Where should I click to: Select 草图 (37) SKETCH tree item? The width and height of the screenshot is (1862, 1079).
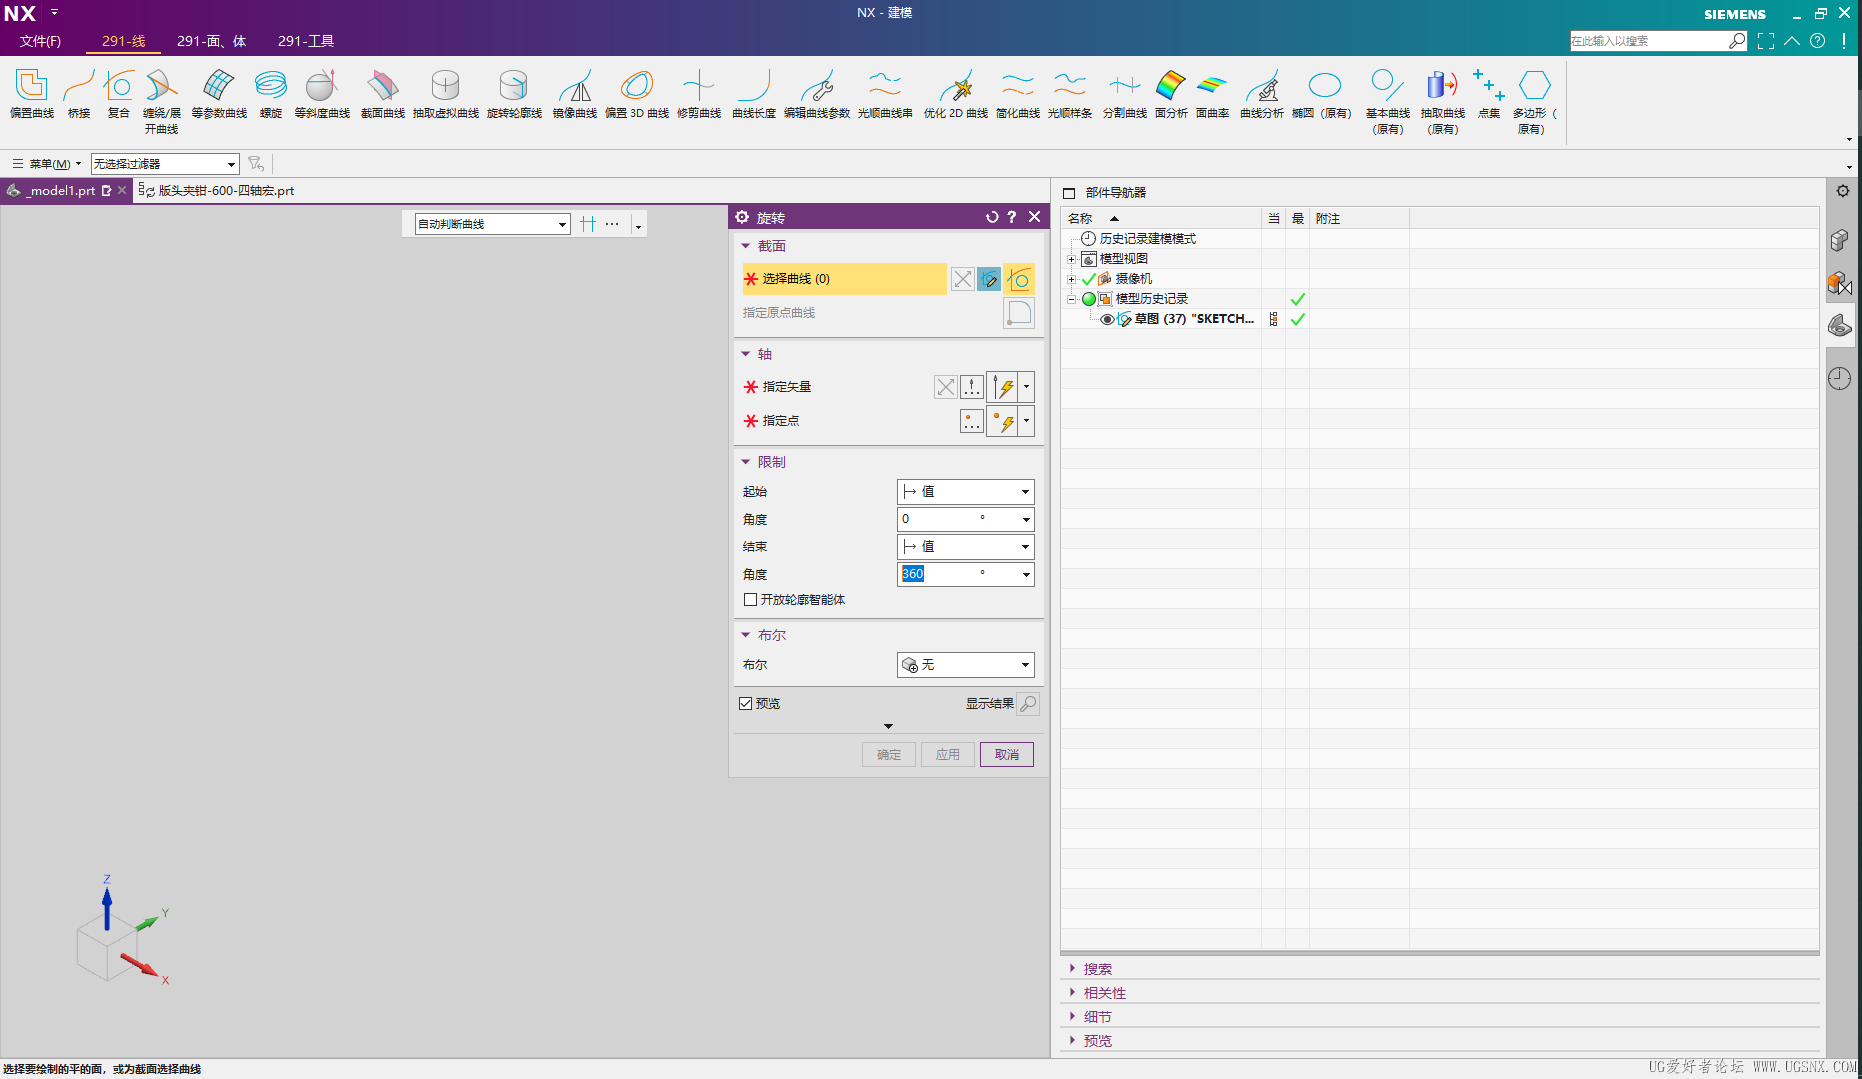(x=1193, y=319)
